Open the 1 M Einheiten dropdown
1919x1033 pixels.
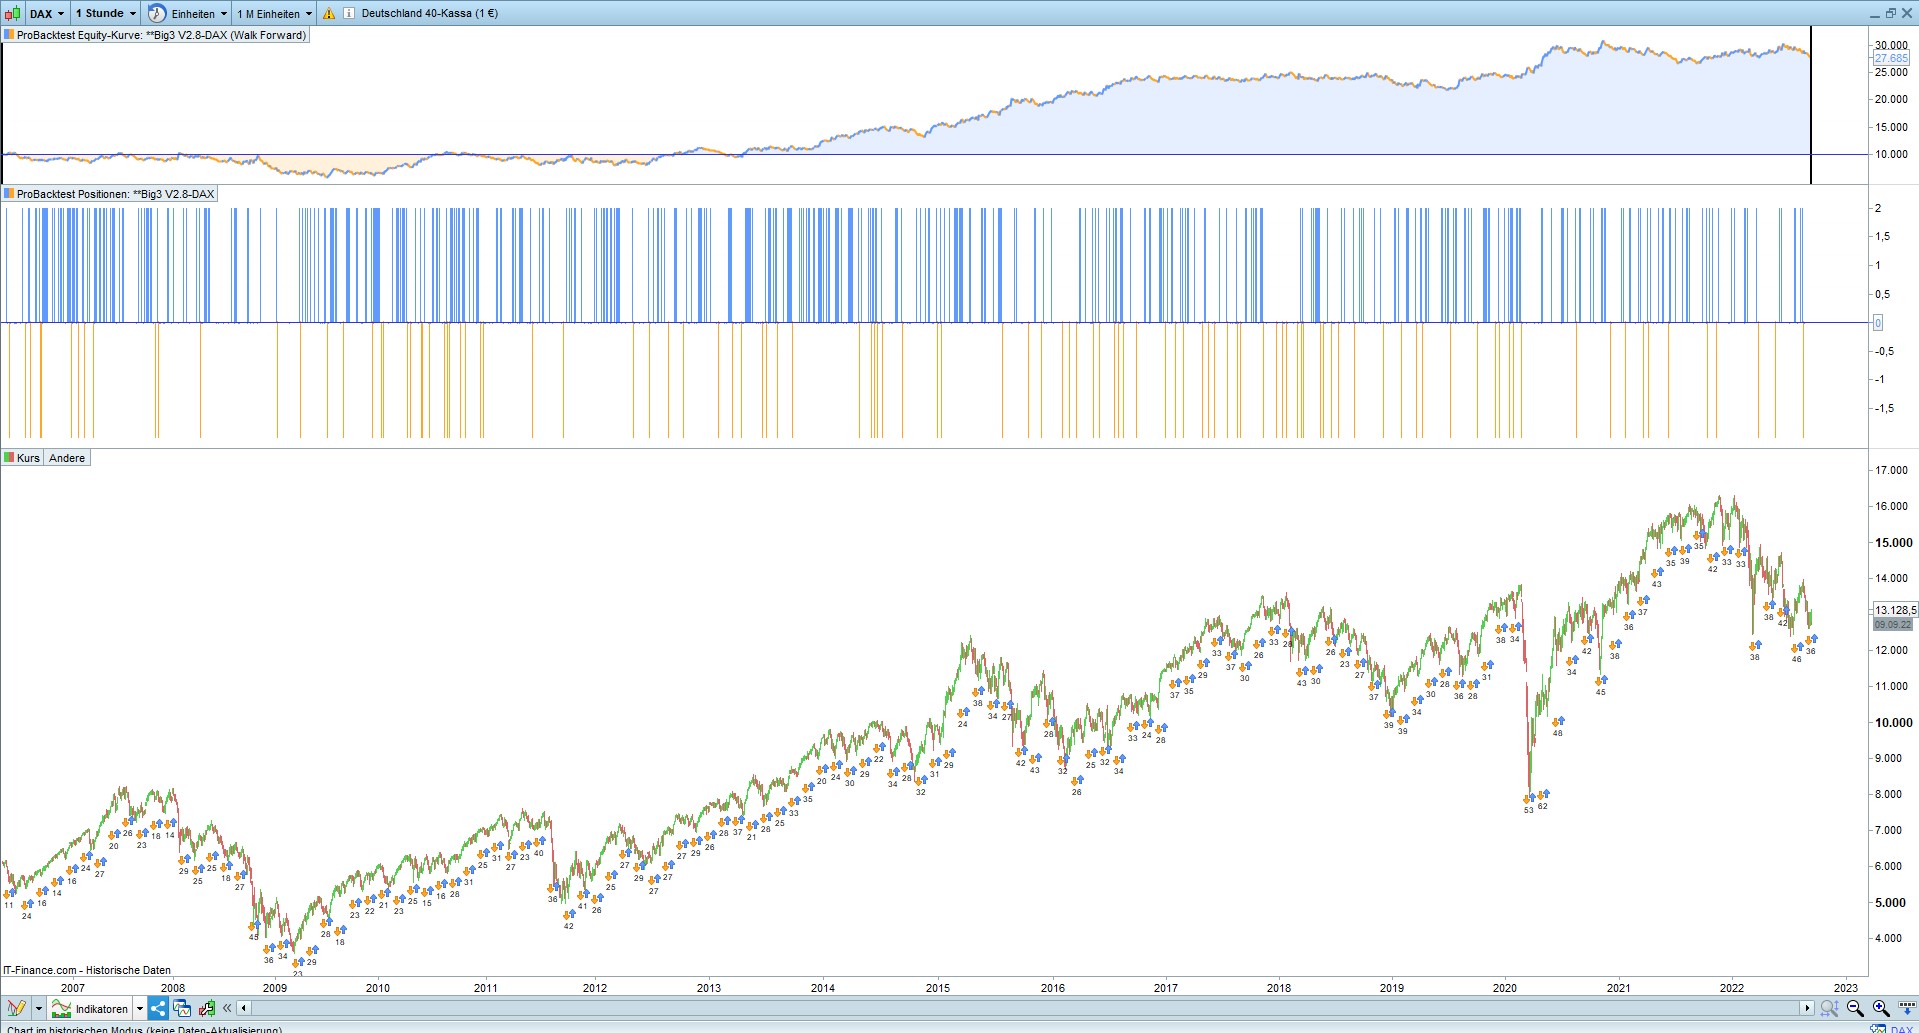(x=274, y=14)
